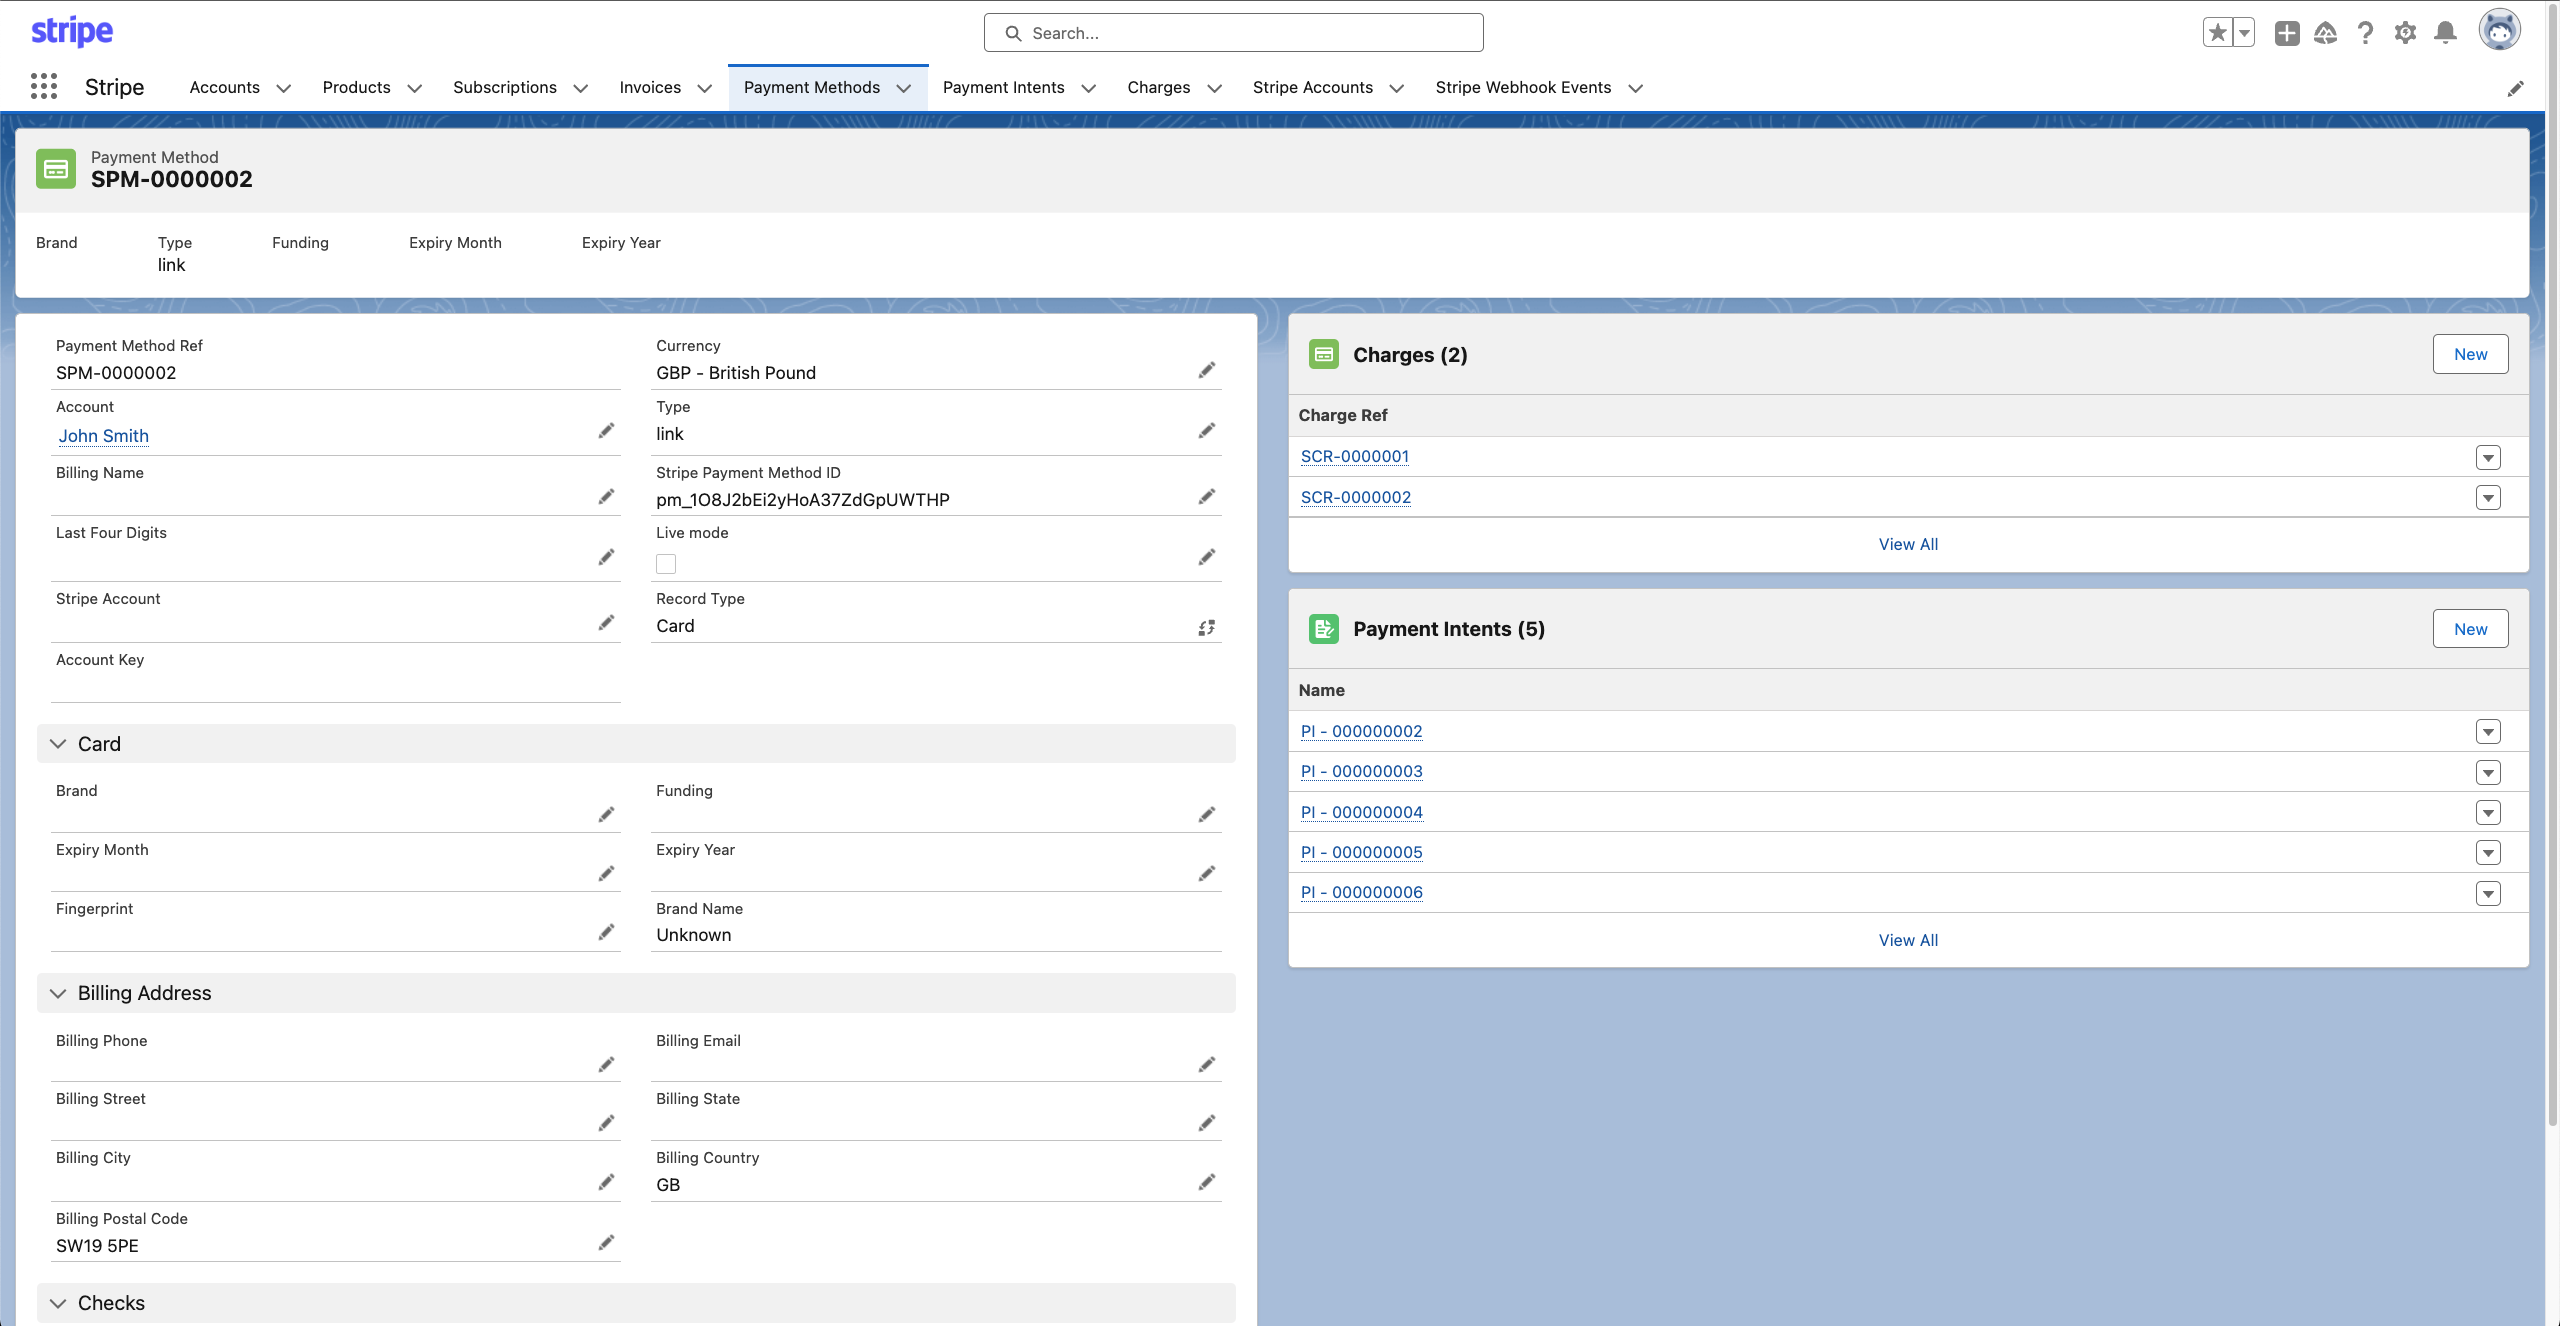Edit the Currency field pencil icon
The image size is (2560, 1326).
[1207, 371]
